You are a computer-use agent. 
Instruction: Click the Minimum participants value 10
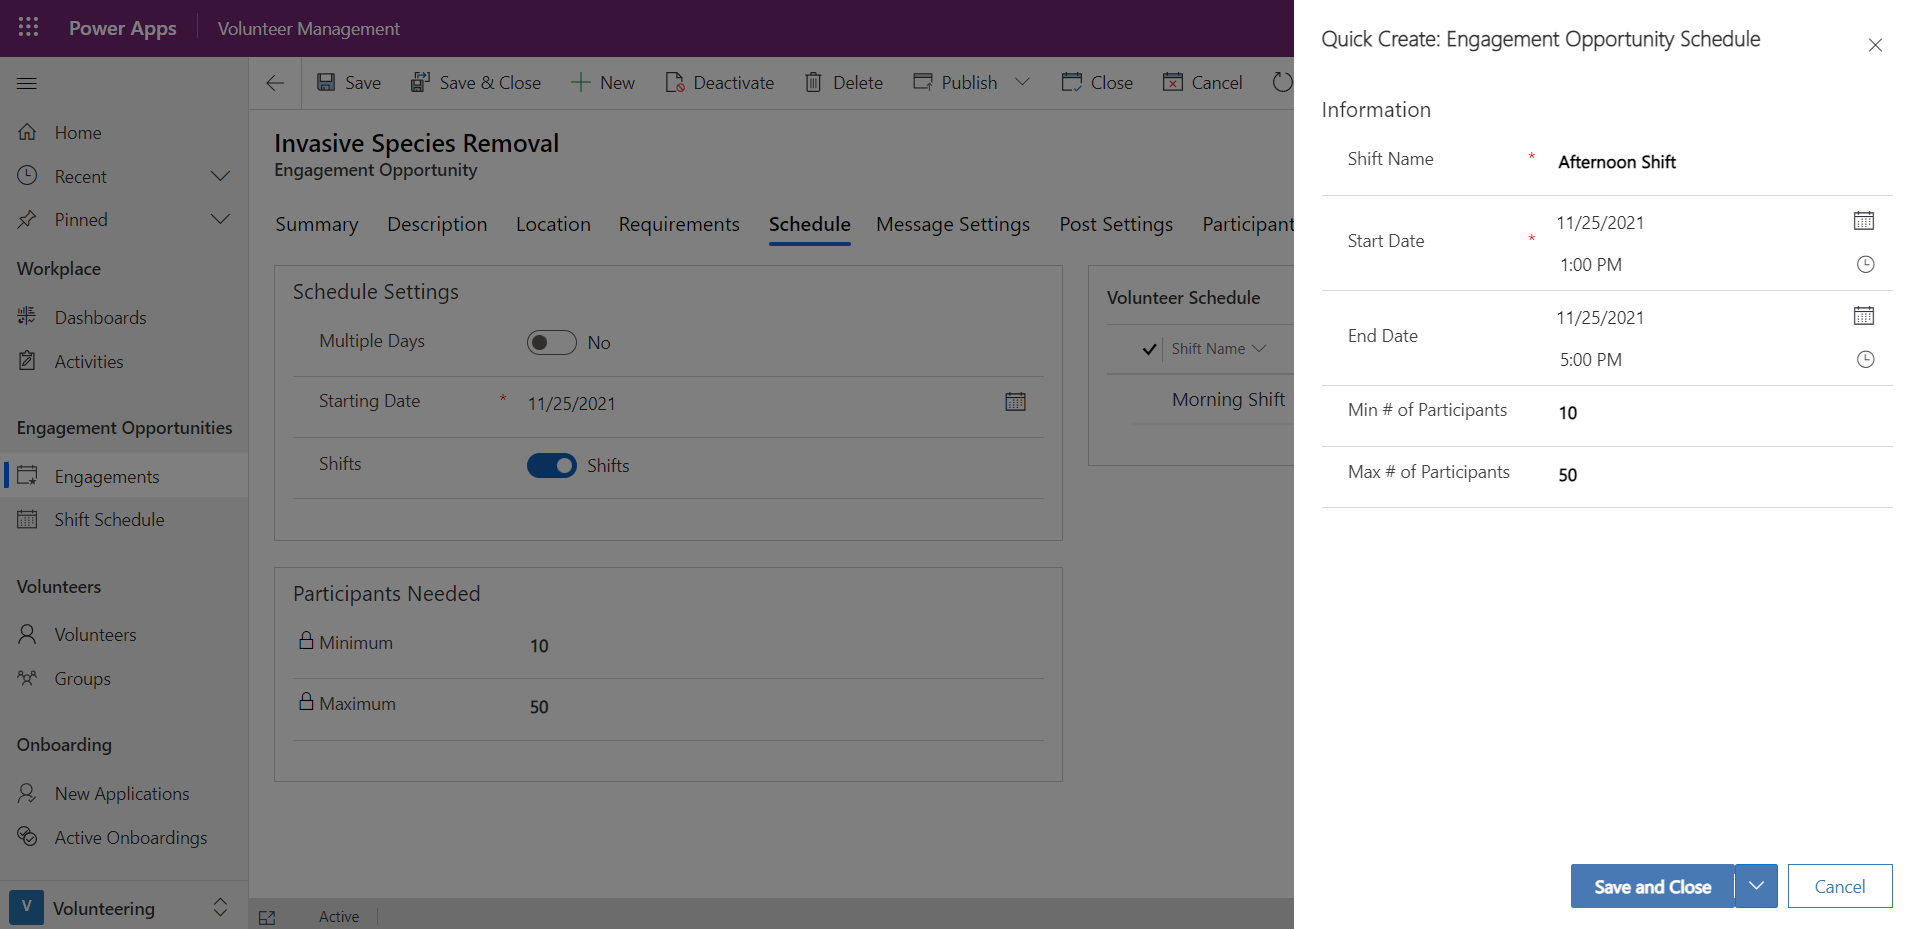tap(539, 646)
